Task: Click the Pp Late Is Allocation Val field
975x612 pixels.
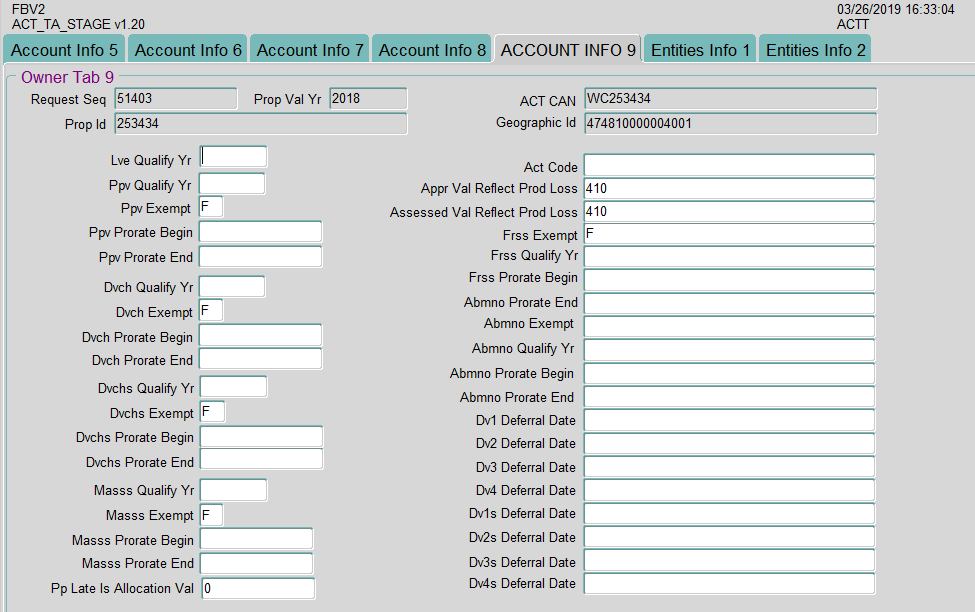Action: click(x=258, y=589)
